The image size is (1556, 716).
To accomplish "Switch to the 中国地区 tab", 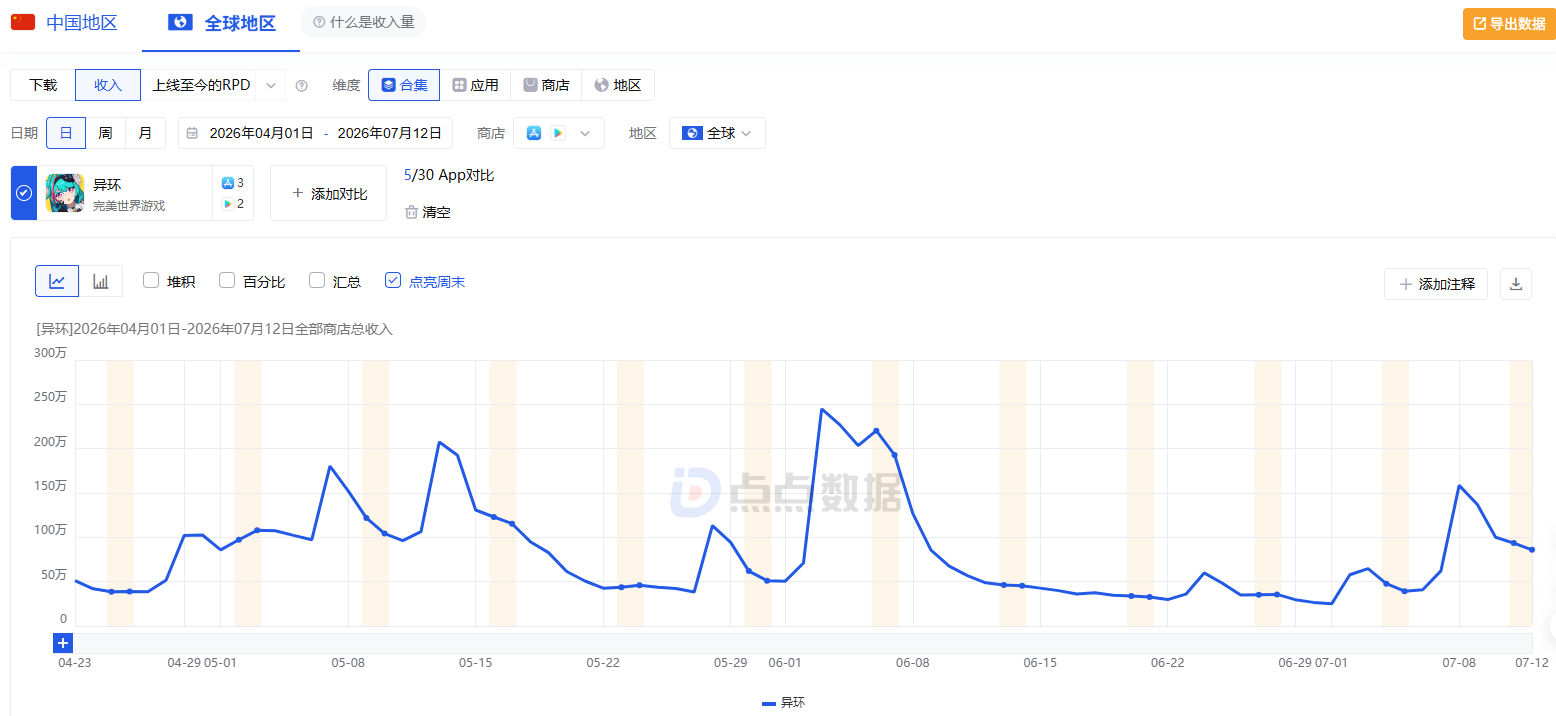I will (x=65, y=23).
